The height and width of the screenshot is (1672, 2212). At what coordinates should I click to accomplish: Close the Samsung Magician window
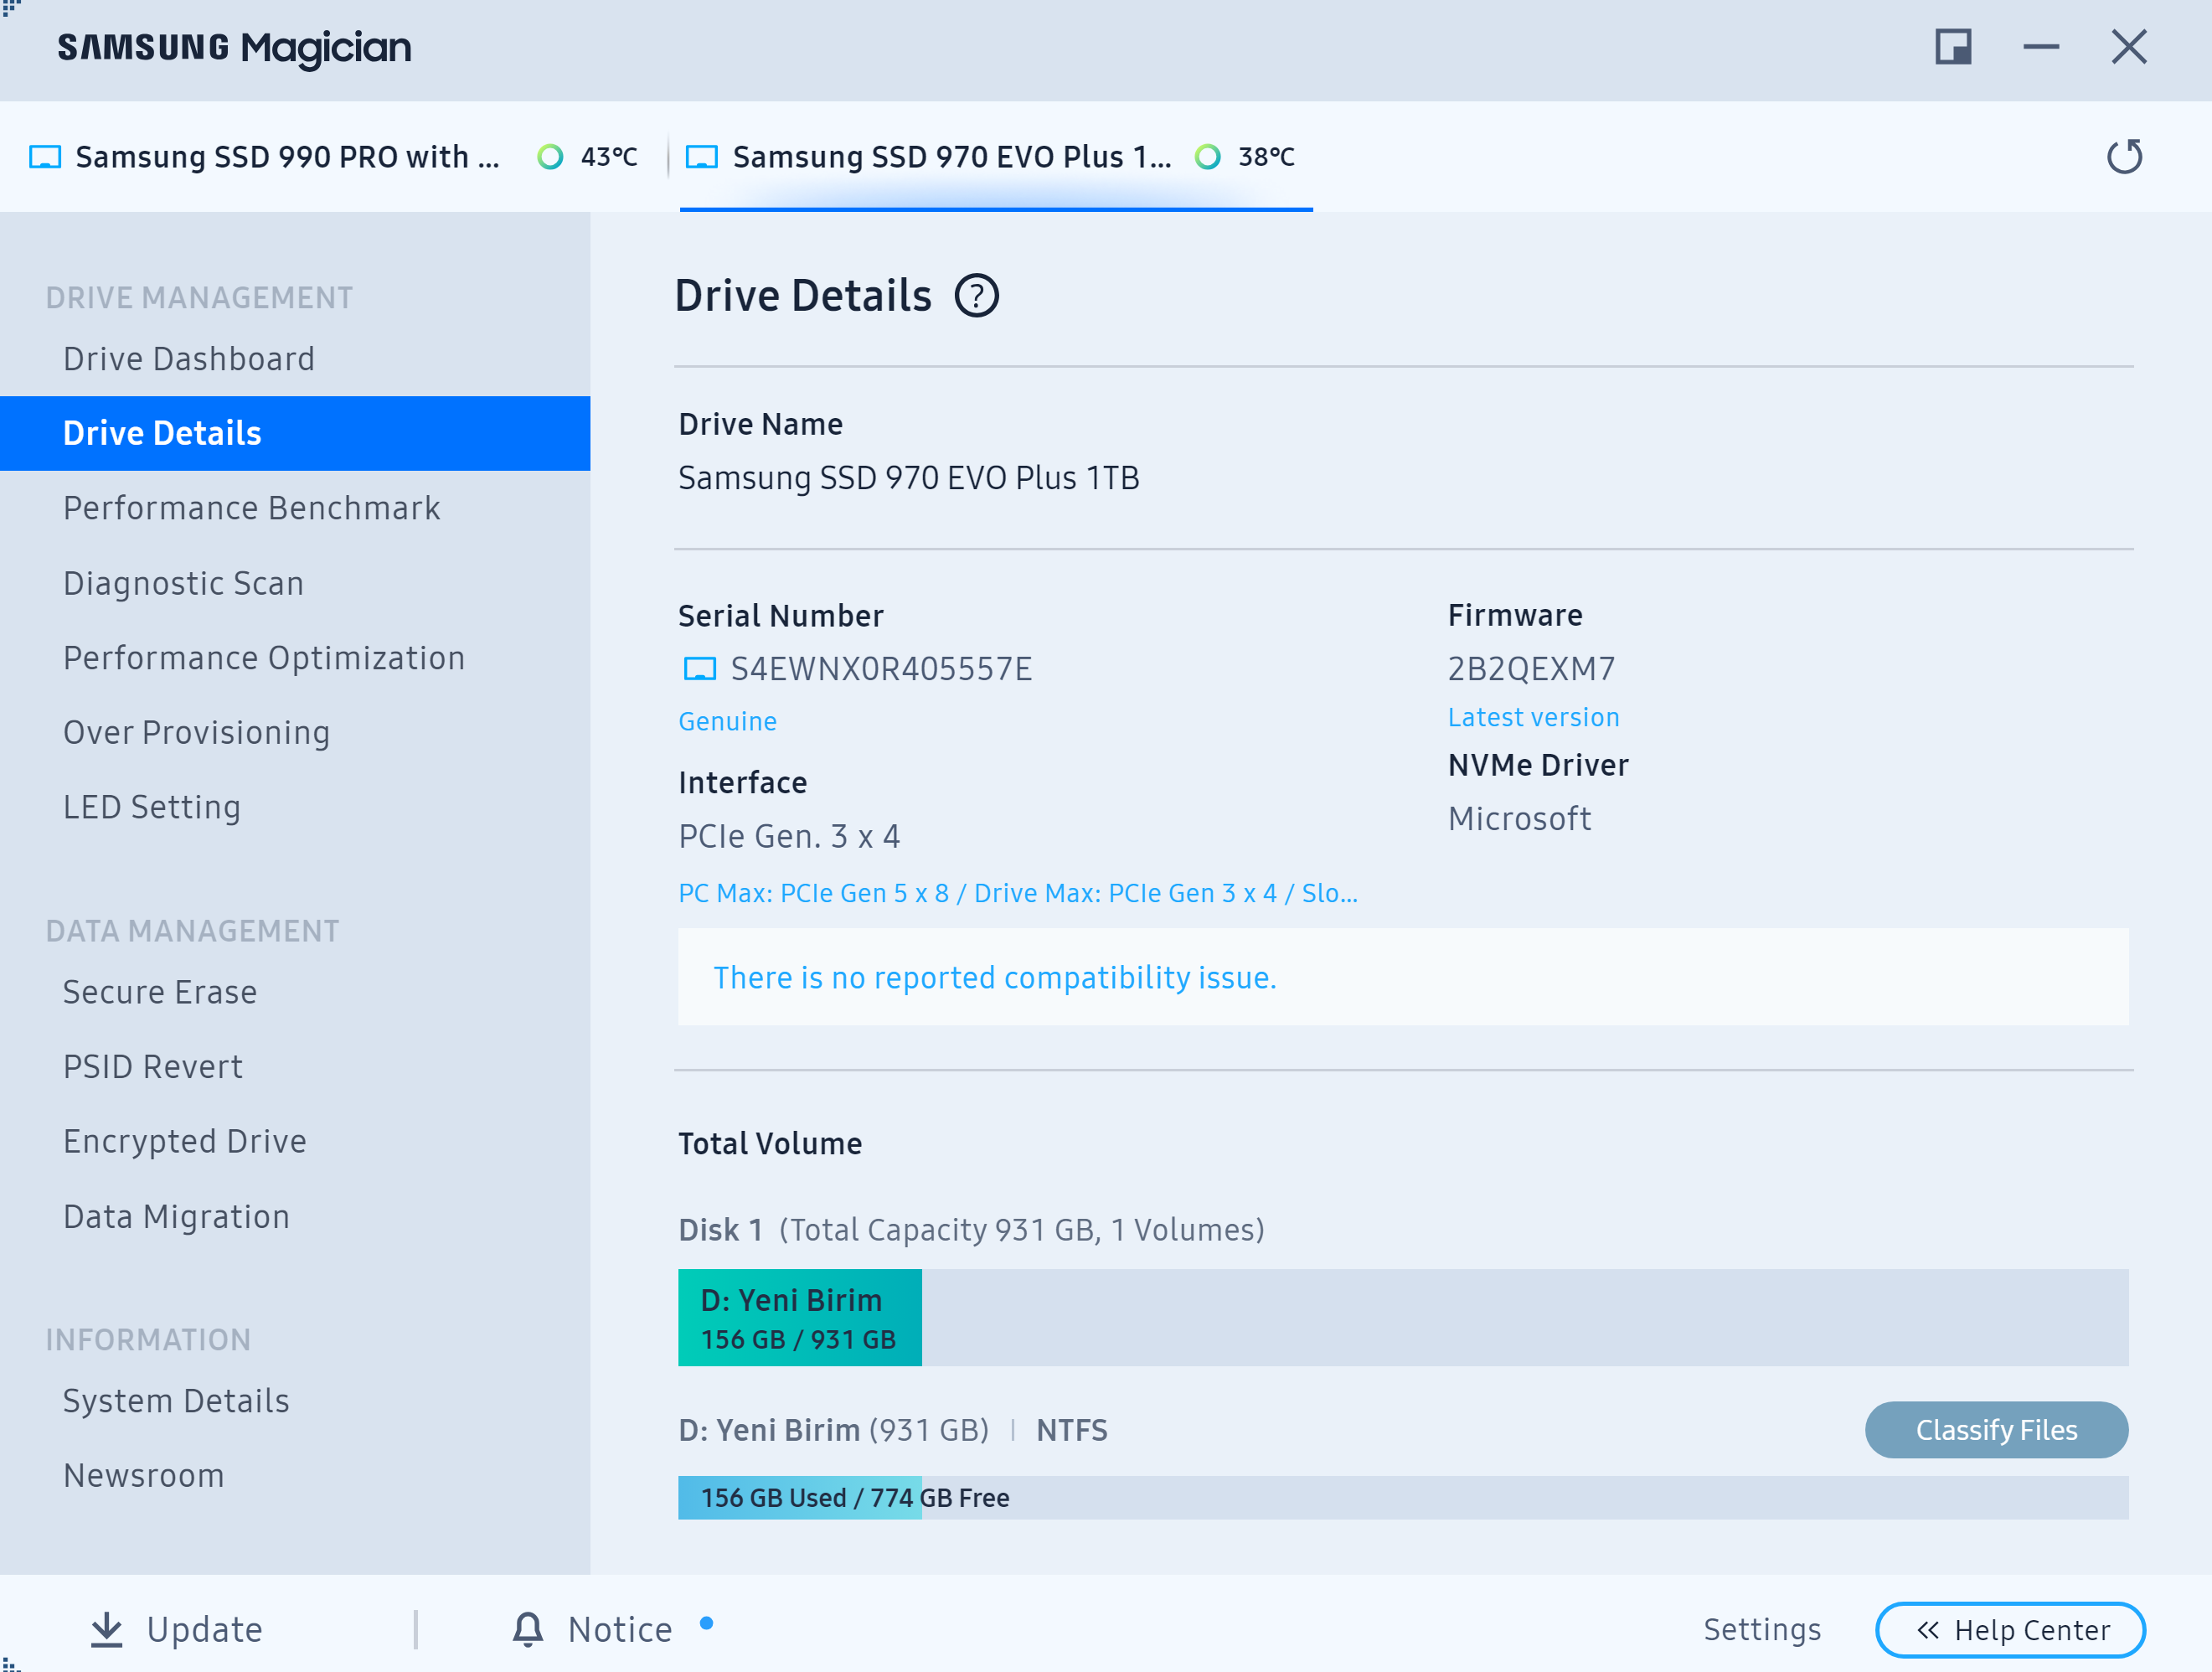coord(2129,47)
